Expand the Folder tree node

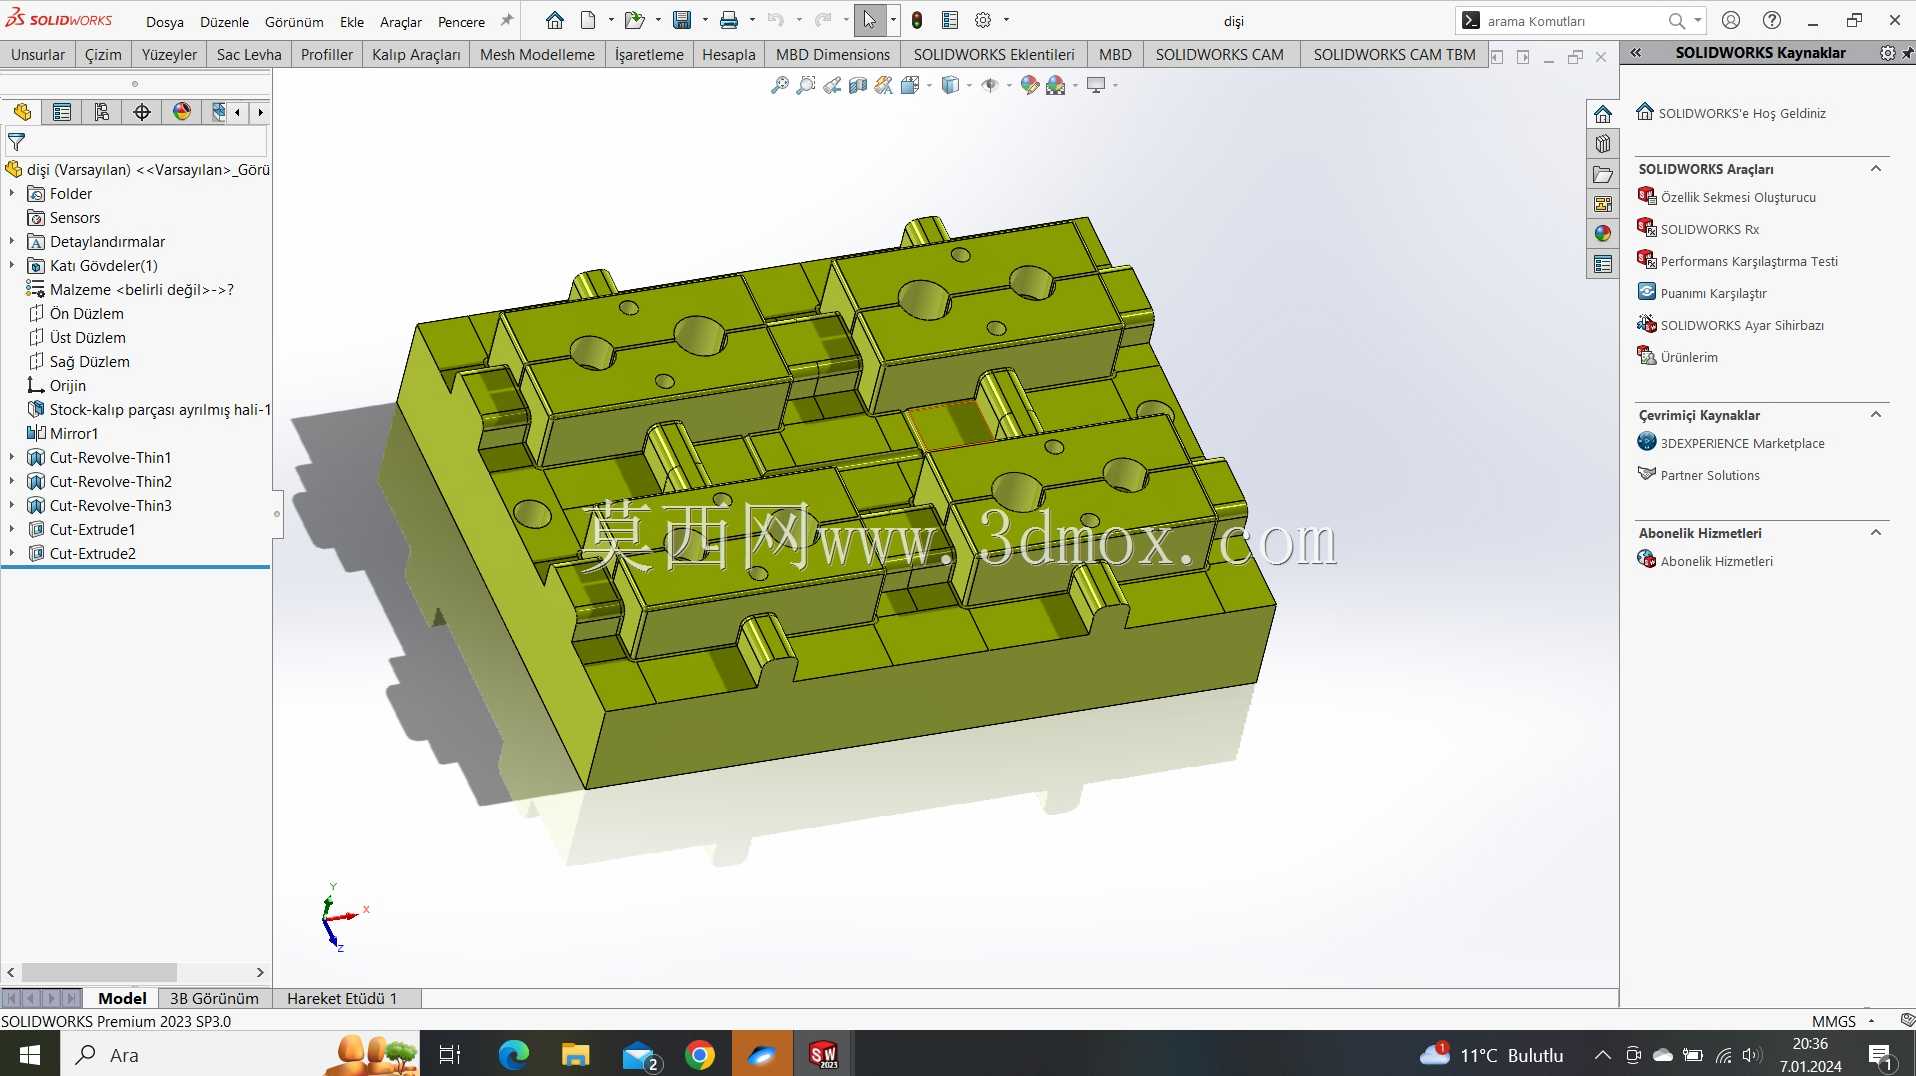click(x=12, y=193)
